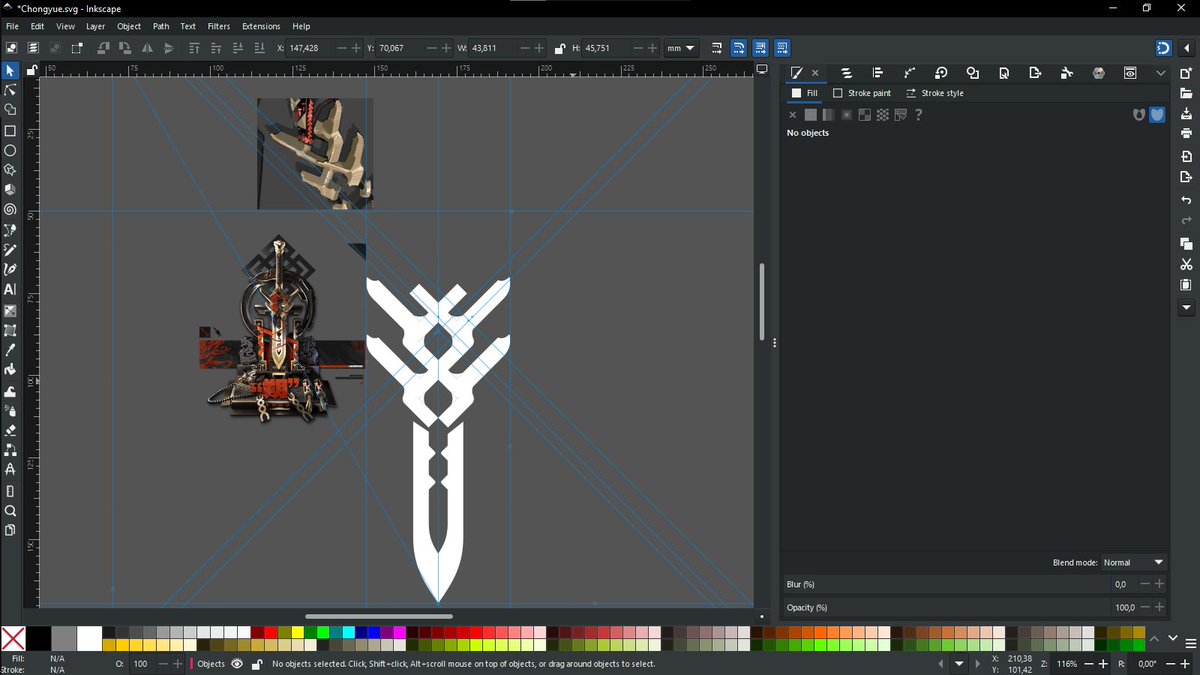Choose pattern paint type
Image resolution: width=1200 pixels, height=675 pixels.
click(x=882, y=115)
